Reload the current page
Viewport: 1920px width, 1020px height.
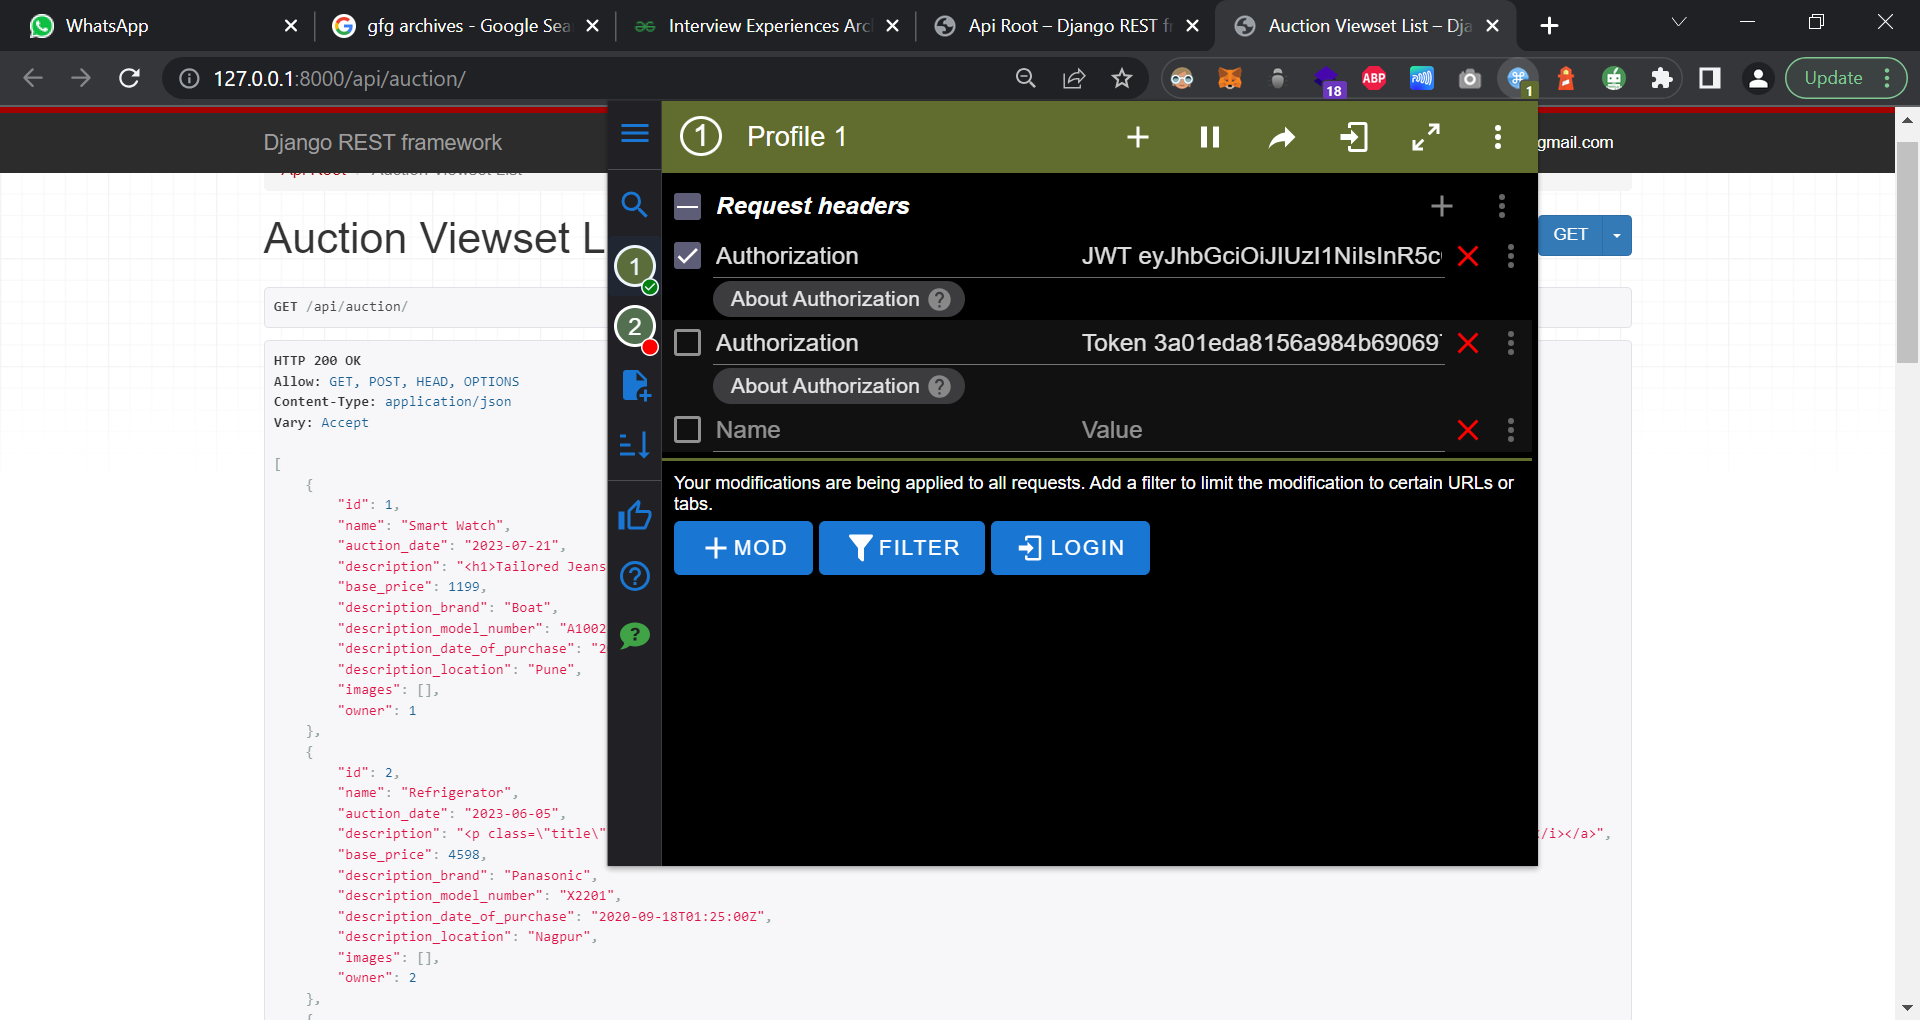129,78
